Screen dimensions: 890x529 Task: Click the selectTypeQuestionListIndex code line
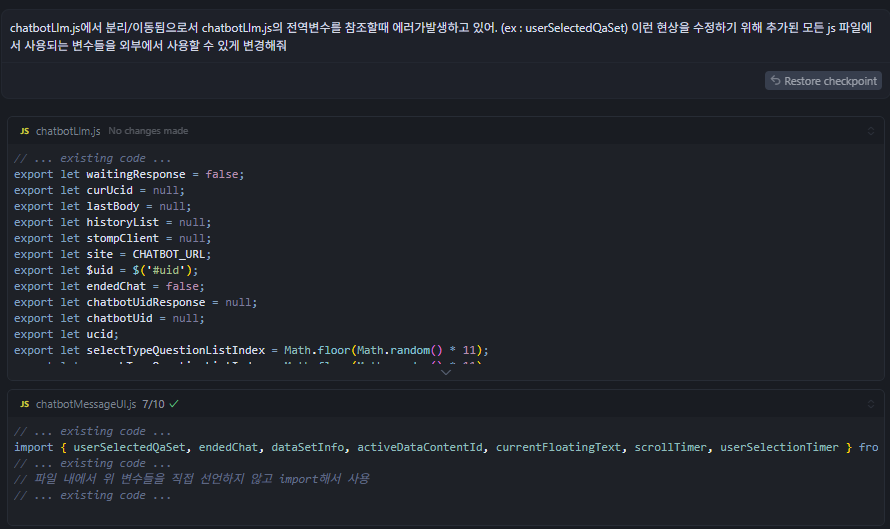click(250, 350)
